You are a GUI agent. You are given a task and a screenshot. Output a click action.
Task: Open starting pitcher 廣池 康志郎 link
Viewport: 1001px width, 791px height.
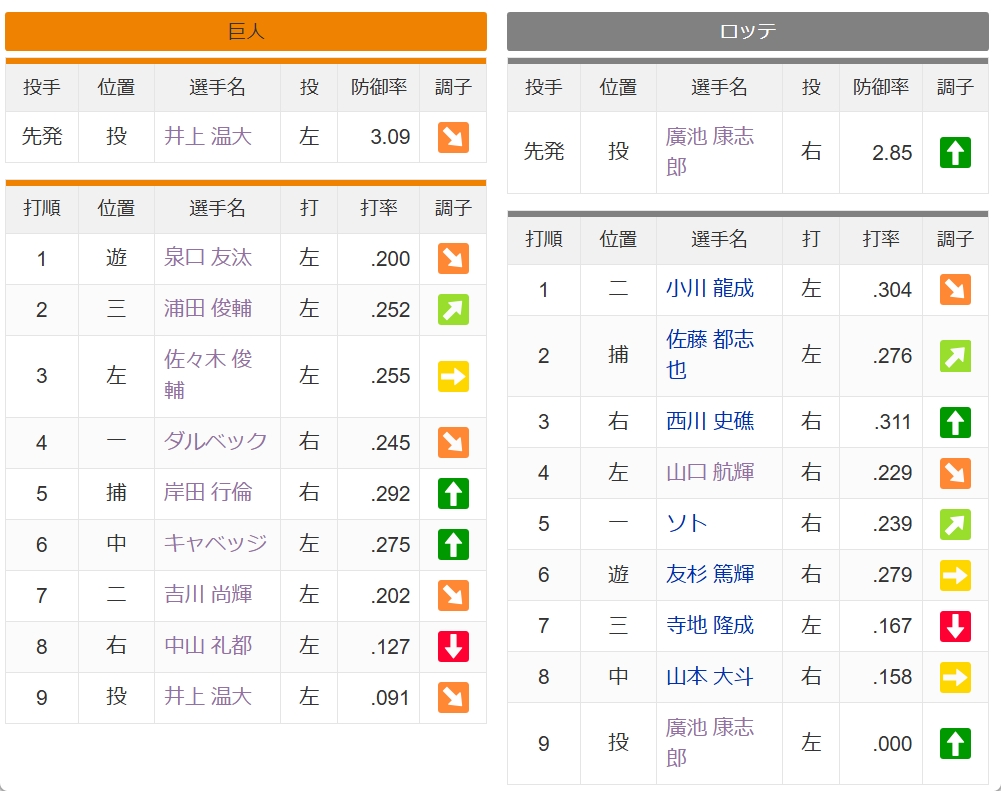710,152
